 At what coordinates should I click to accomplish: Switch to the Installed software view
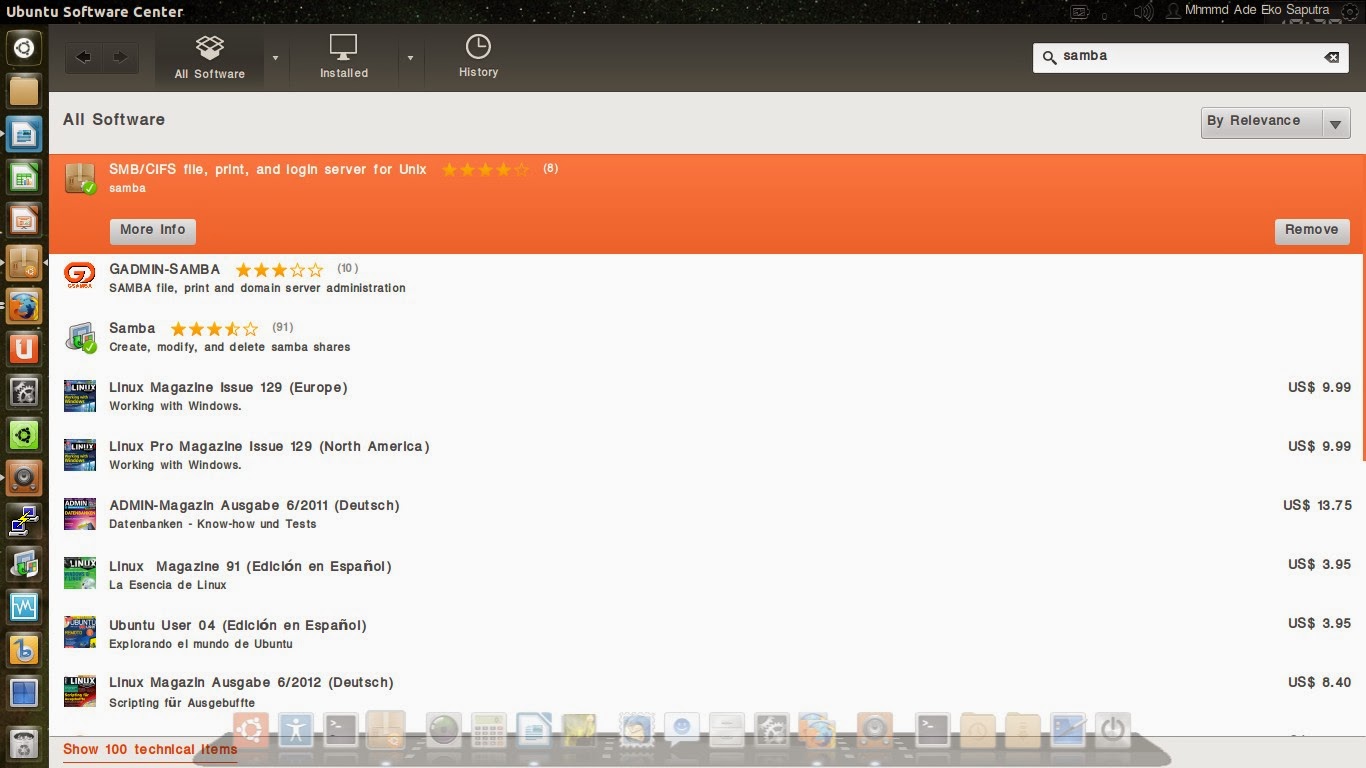point(344,58)
